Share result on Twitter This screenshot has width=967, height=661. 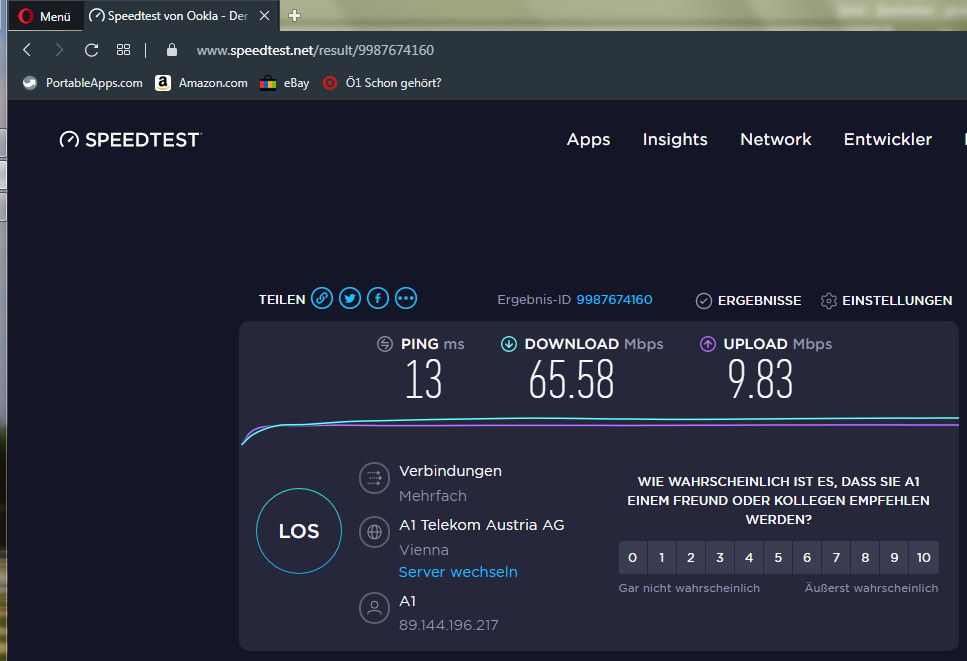pos(350,298)
